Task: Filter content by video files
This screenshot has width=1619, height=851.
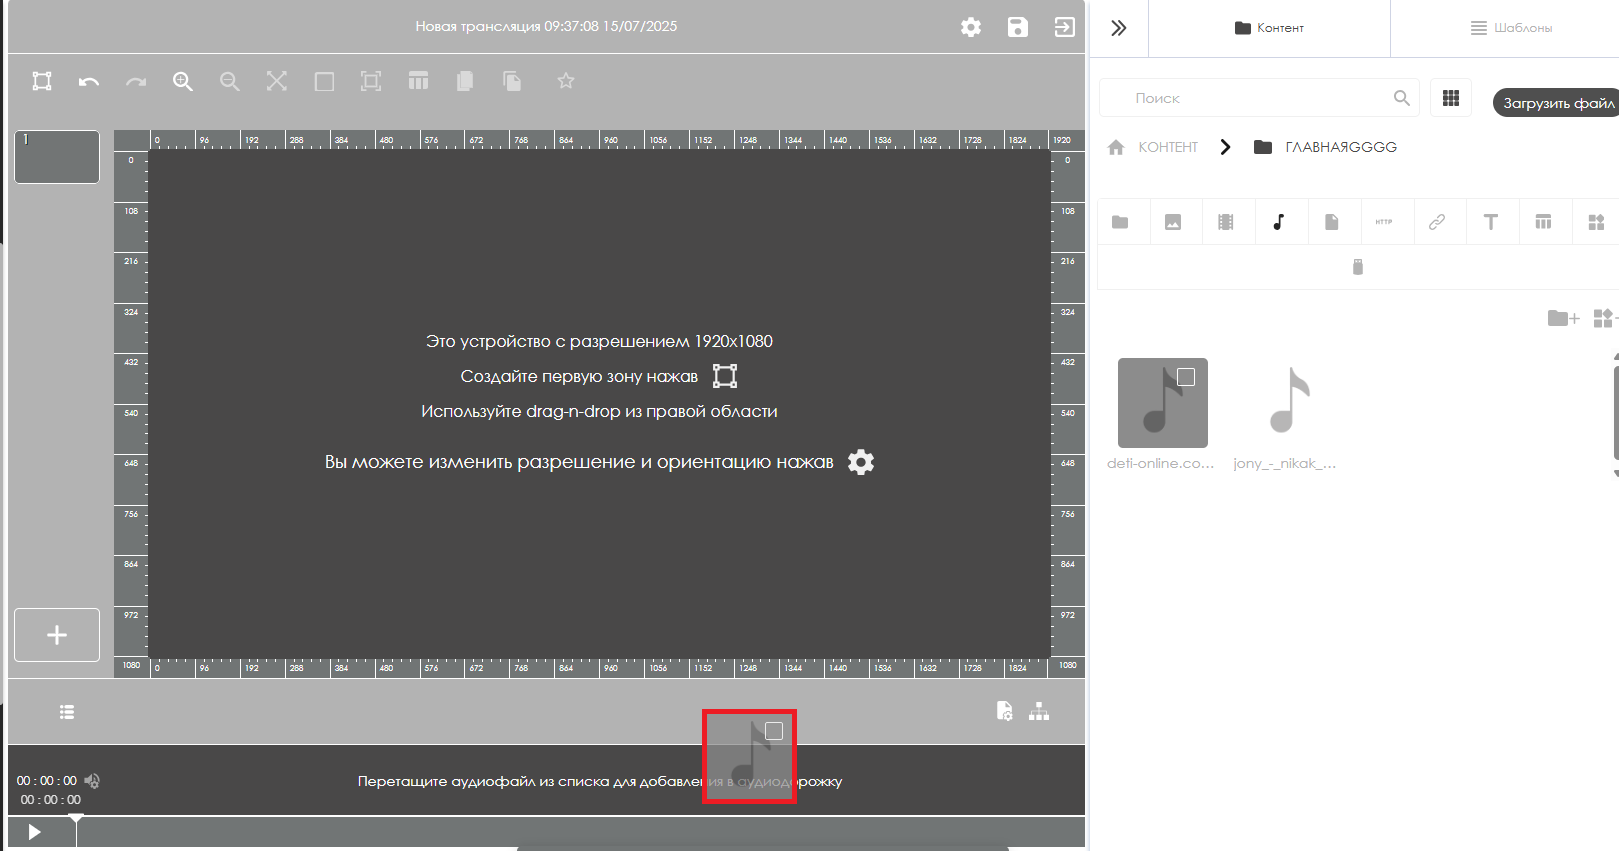Action: [x=1225, y=222]
